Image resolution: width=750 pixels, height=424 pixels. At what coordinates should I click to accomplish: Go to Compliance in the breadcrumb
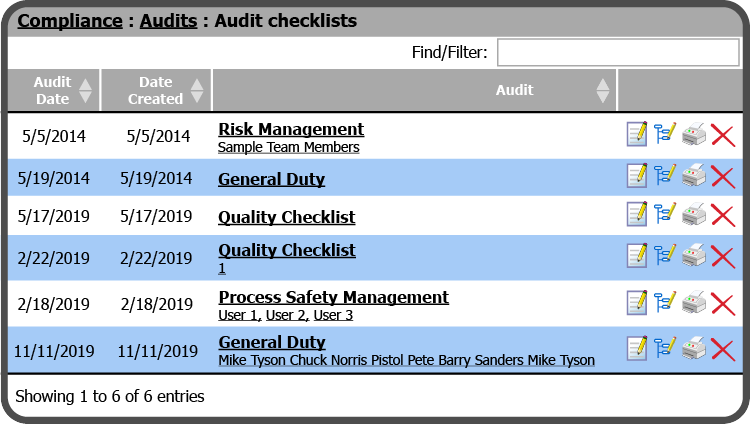(68, 20)
